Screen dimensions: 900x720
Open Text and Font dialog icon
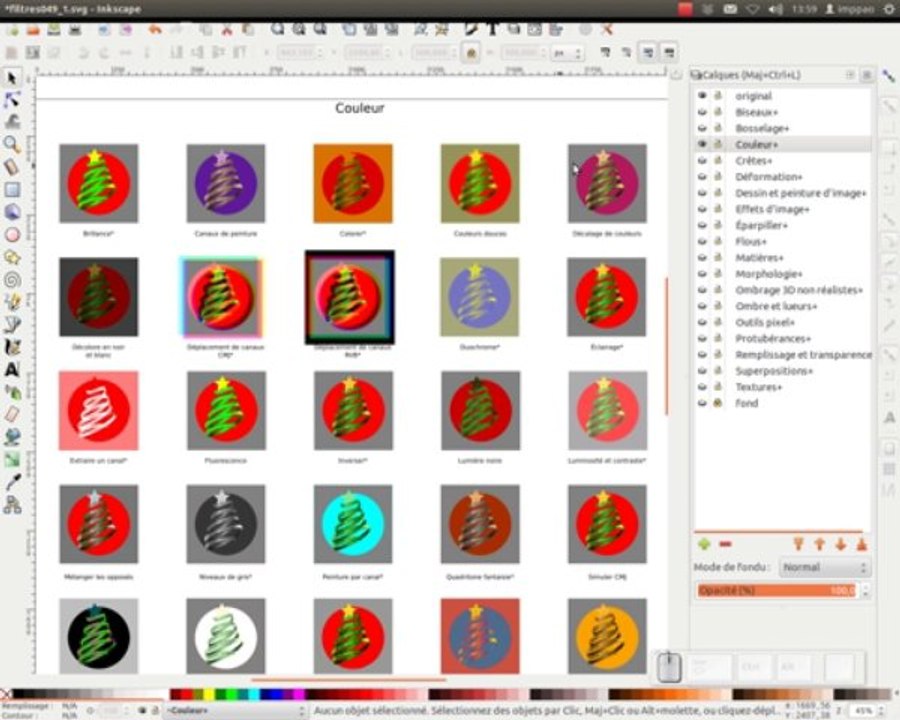pyautogui.click(x=492, y=29)
